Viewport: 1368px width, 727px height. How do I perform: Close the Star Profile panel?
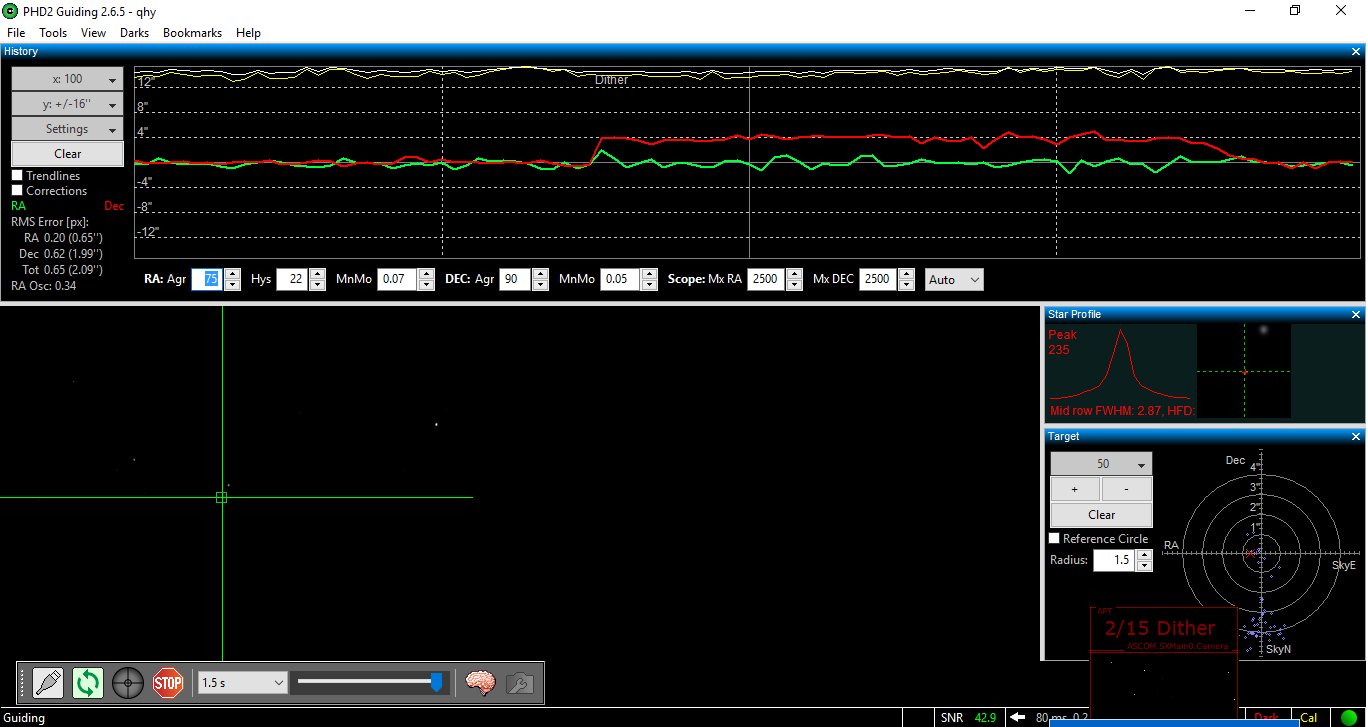pyautogui.click(x=1356, y=315)
